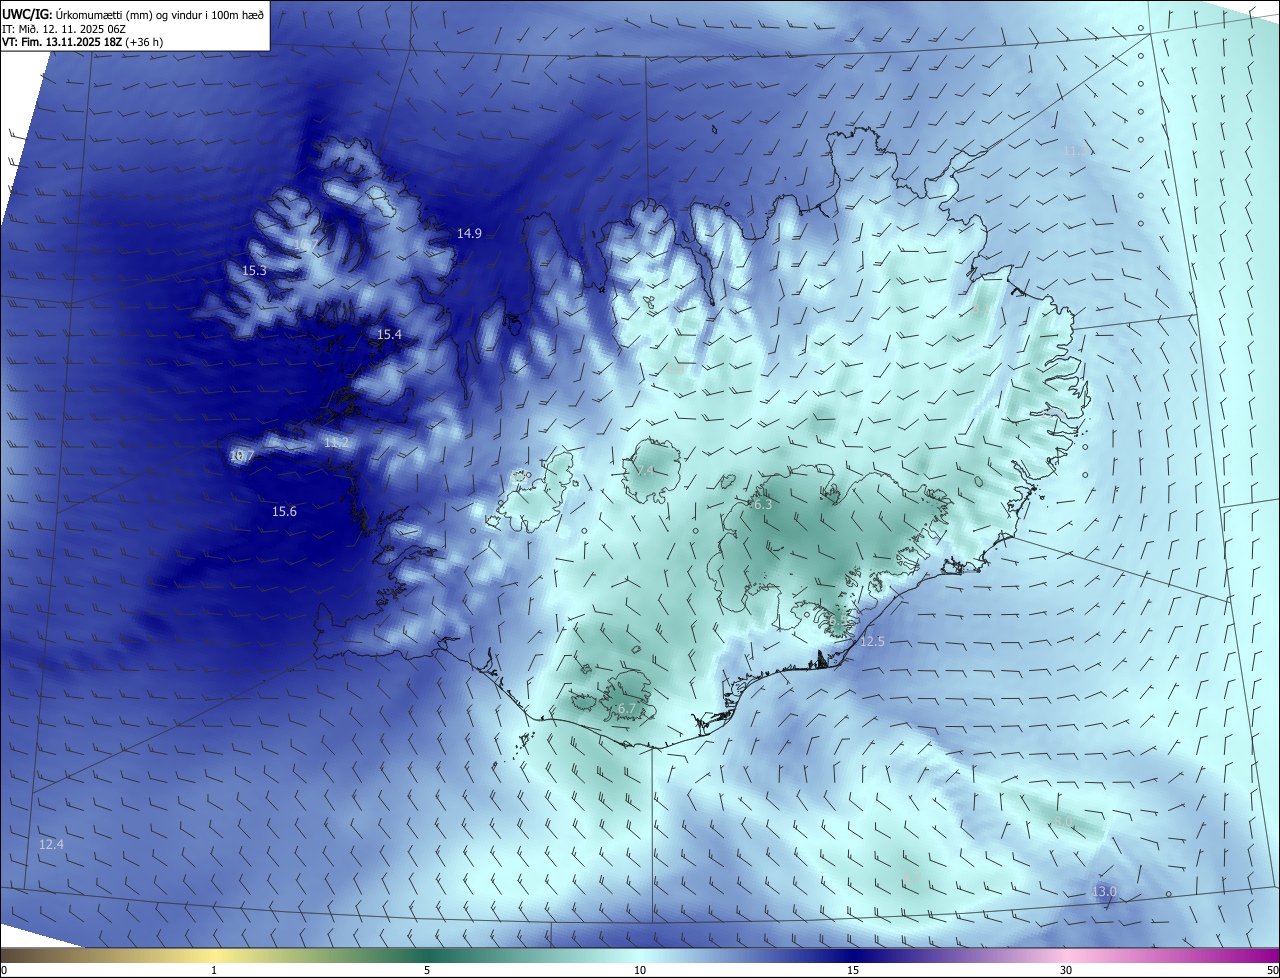
Task: Click the valid time line 'VT: Fim. 13.11.2025 18Z (+36 h)'
Action: click(81, 43)
